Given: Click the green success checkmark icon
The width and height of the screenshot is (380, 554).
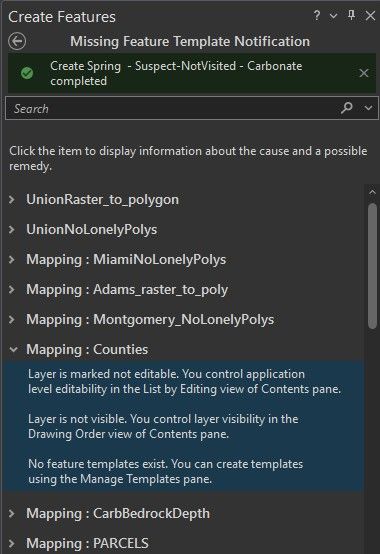Looking at the screenshot, I should (27, 73).
